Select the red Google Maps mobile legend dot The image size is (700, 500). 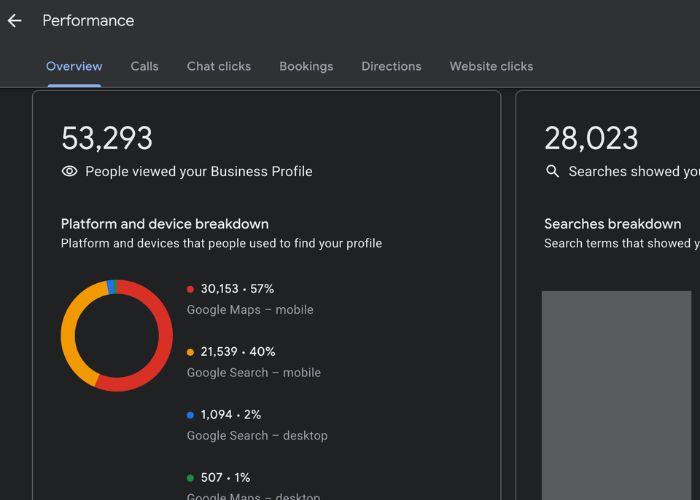[x=190, y=289]
